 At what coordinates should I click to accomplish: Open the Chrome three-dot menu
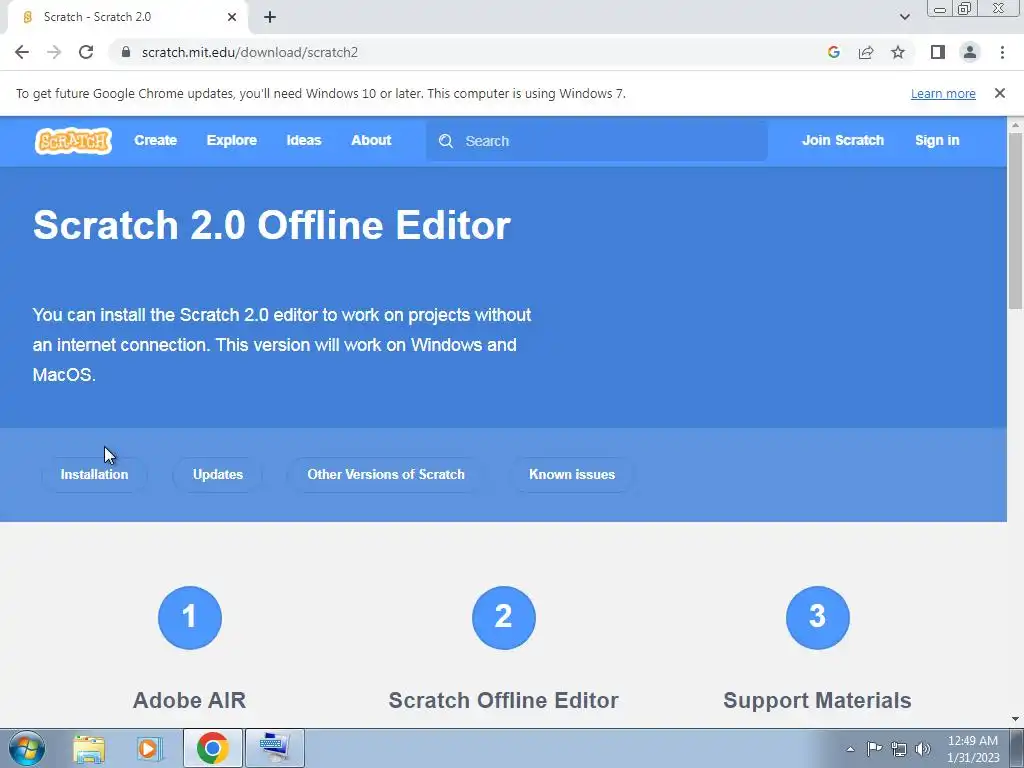pyautogui.click(x=1002, y=52)
